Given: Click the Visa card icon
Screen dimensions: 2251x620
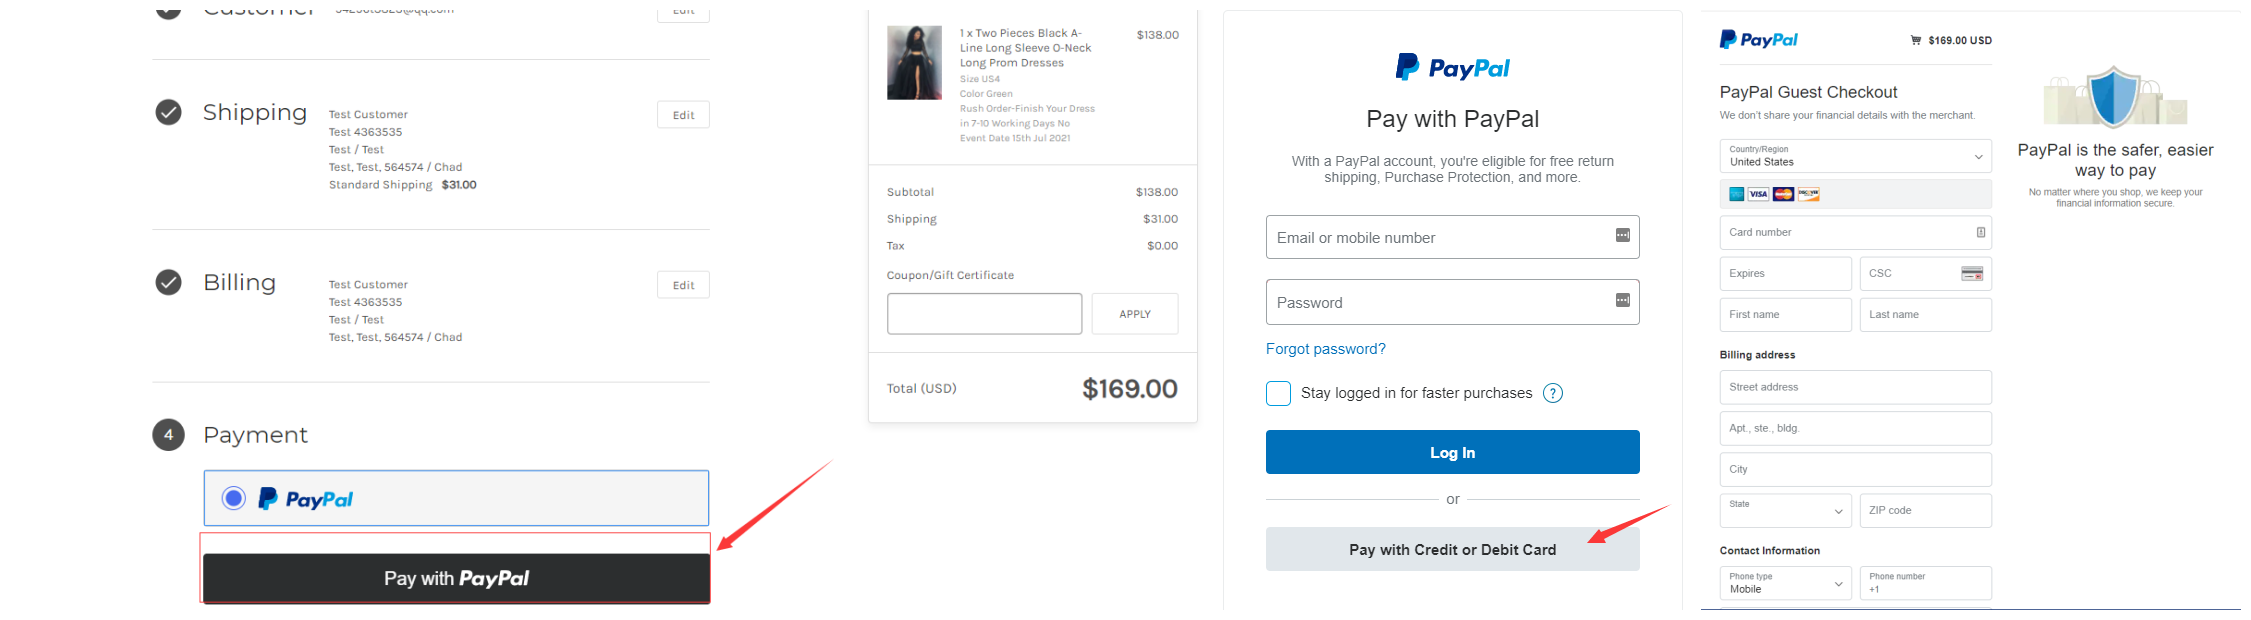Looking at the screenshot, I should coord(1758,194).
